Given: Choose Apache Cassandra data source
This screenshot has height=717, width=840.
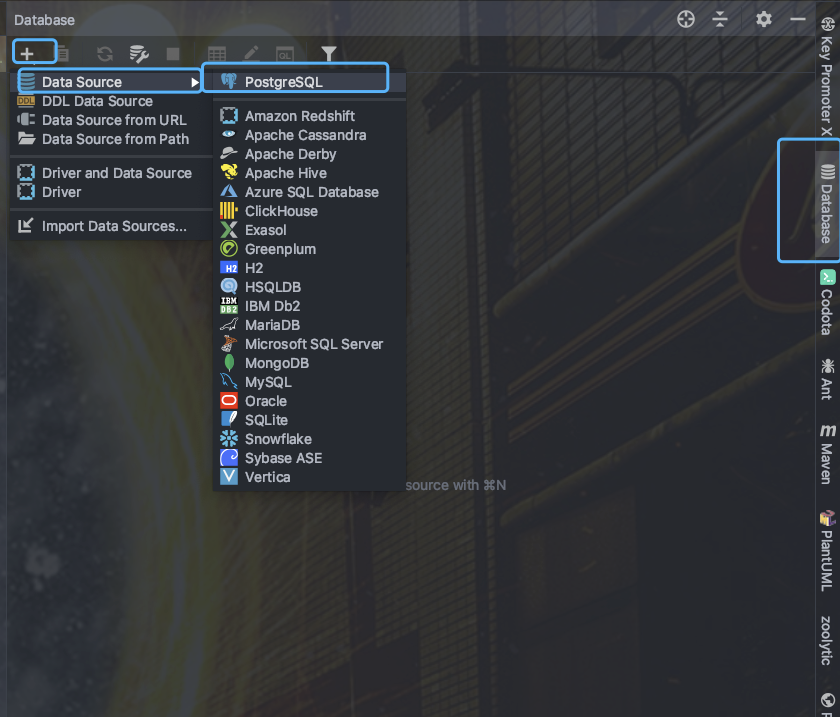Looking at the screenshot, I should point(310,135).
